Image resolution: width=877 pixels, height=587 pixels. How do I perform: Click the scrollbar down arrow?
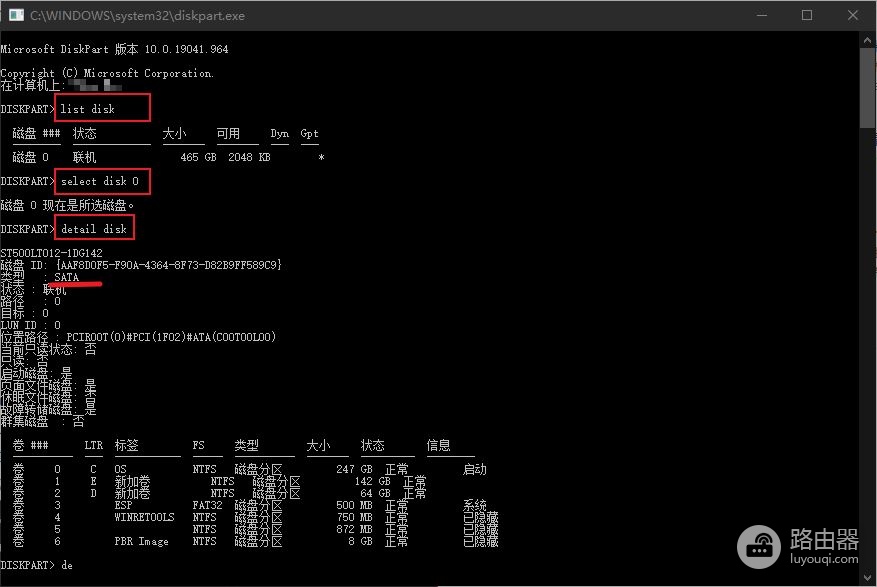(x=867, y=577)
